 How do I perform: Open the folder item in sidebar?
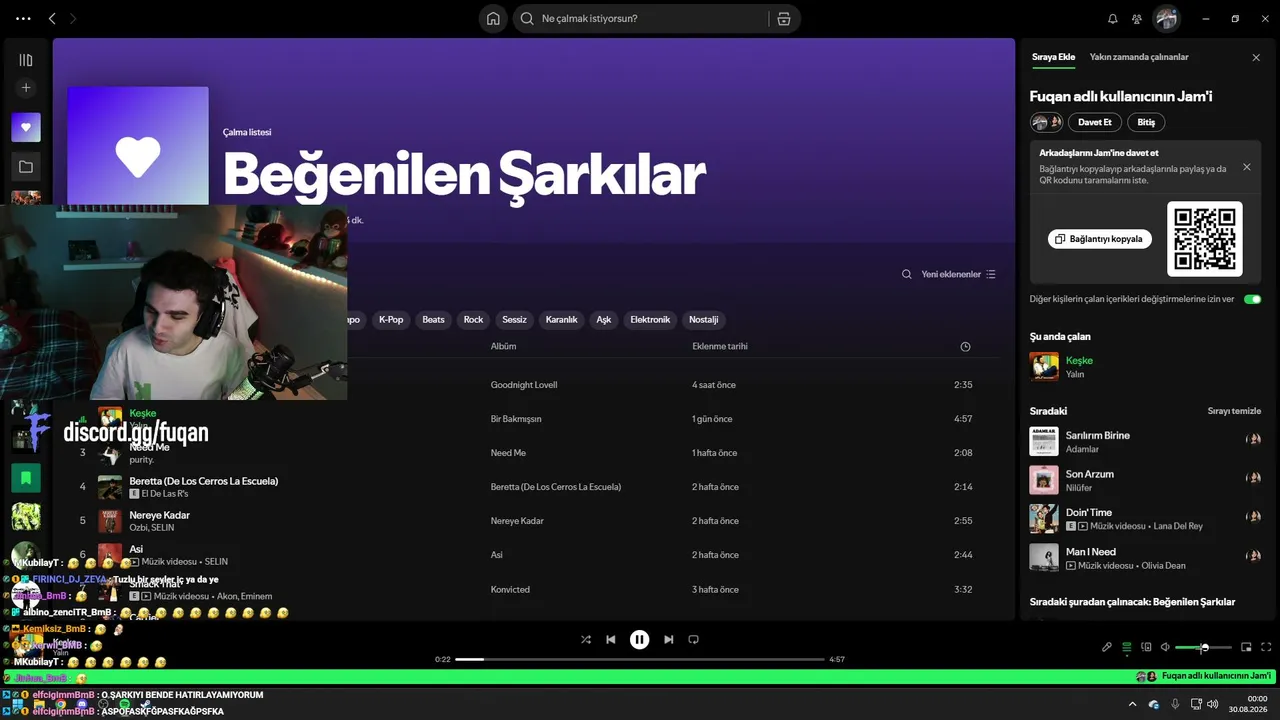coord(26,166)
